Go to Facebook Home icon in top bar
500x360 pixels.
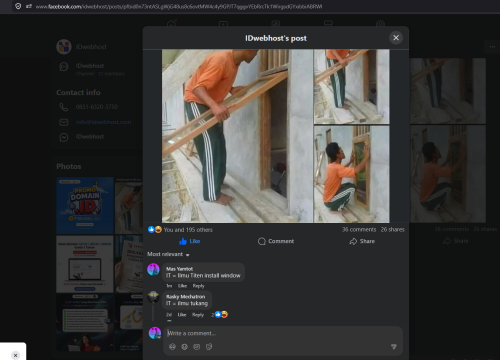coord(171,23)
